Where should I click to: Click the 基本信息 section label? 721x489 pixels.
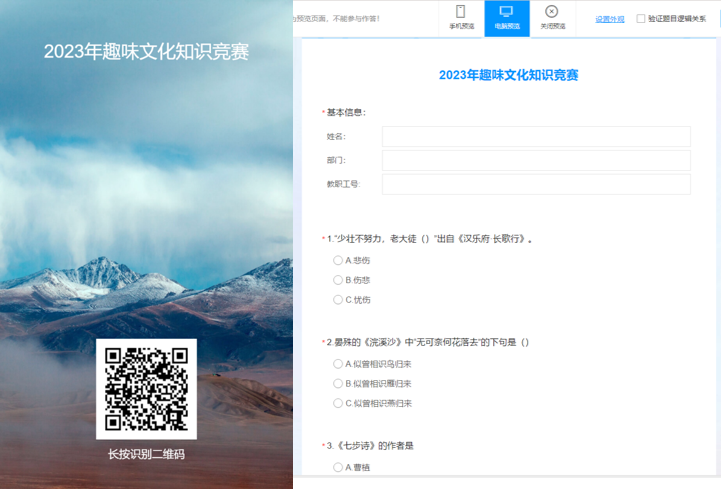pos(345,112)
